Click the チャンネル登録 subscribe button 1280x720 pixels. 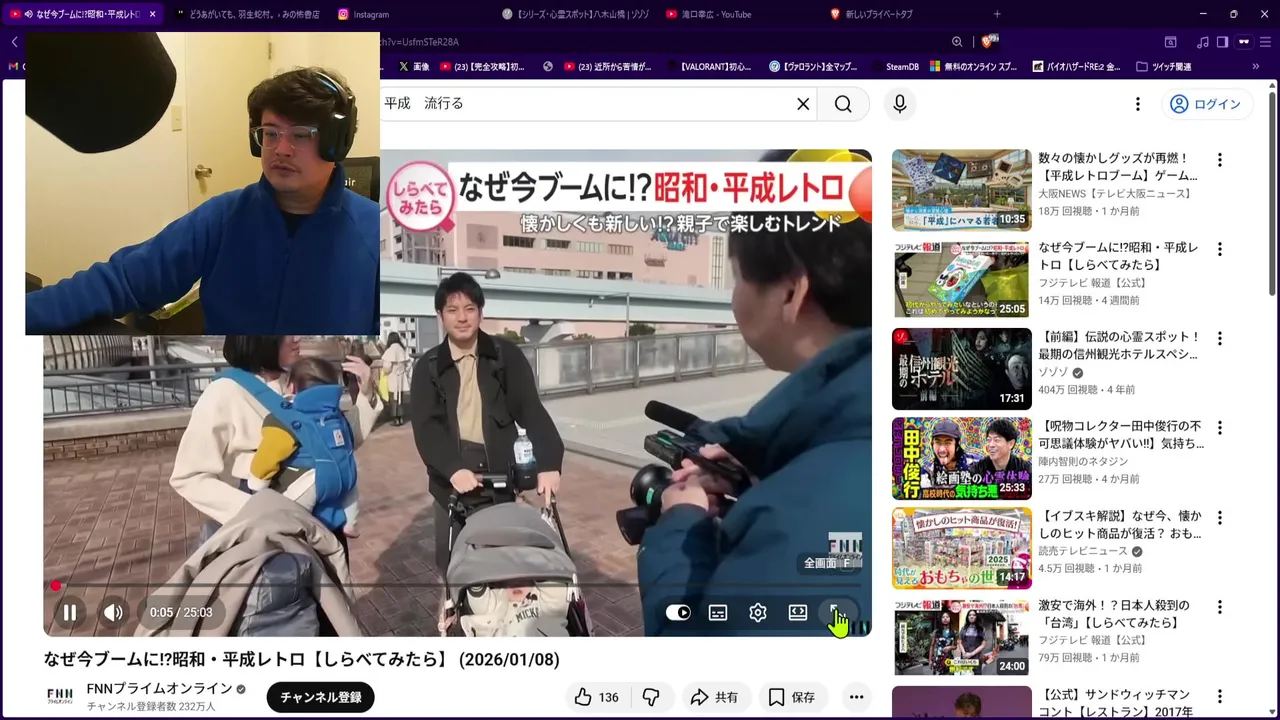(321, 697)
